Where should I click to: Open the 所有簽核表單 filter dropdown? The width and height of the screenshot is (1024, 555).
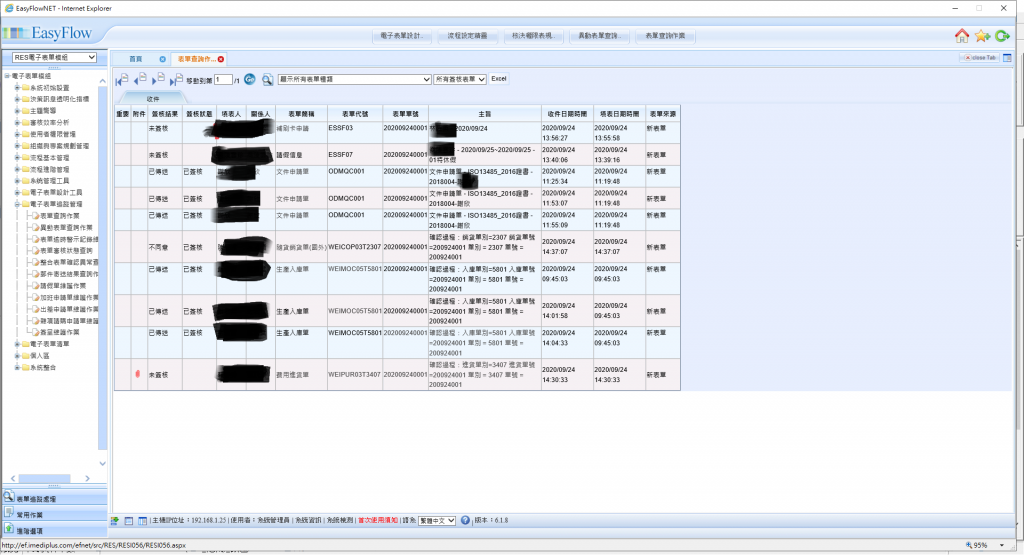(x=460, y=79)
